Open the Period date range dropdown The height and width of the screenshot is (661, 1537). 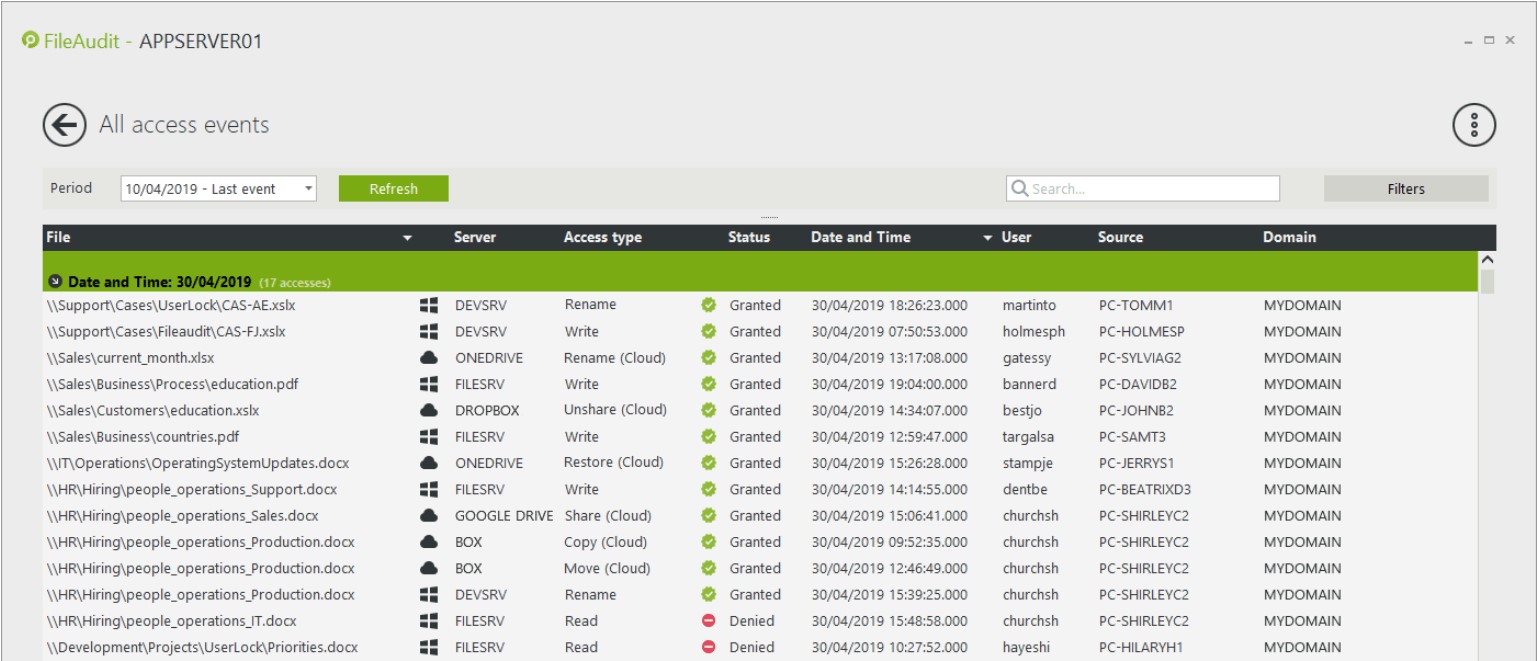(x=308, y=189)
